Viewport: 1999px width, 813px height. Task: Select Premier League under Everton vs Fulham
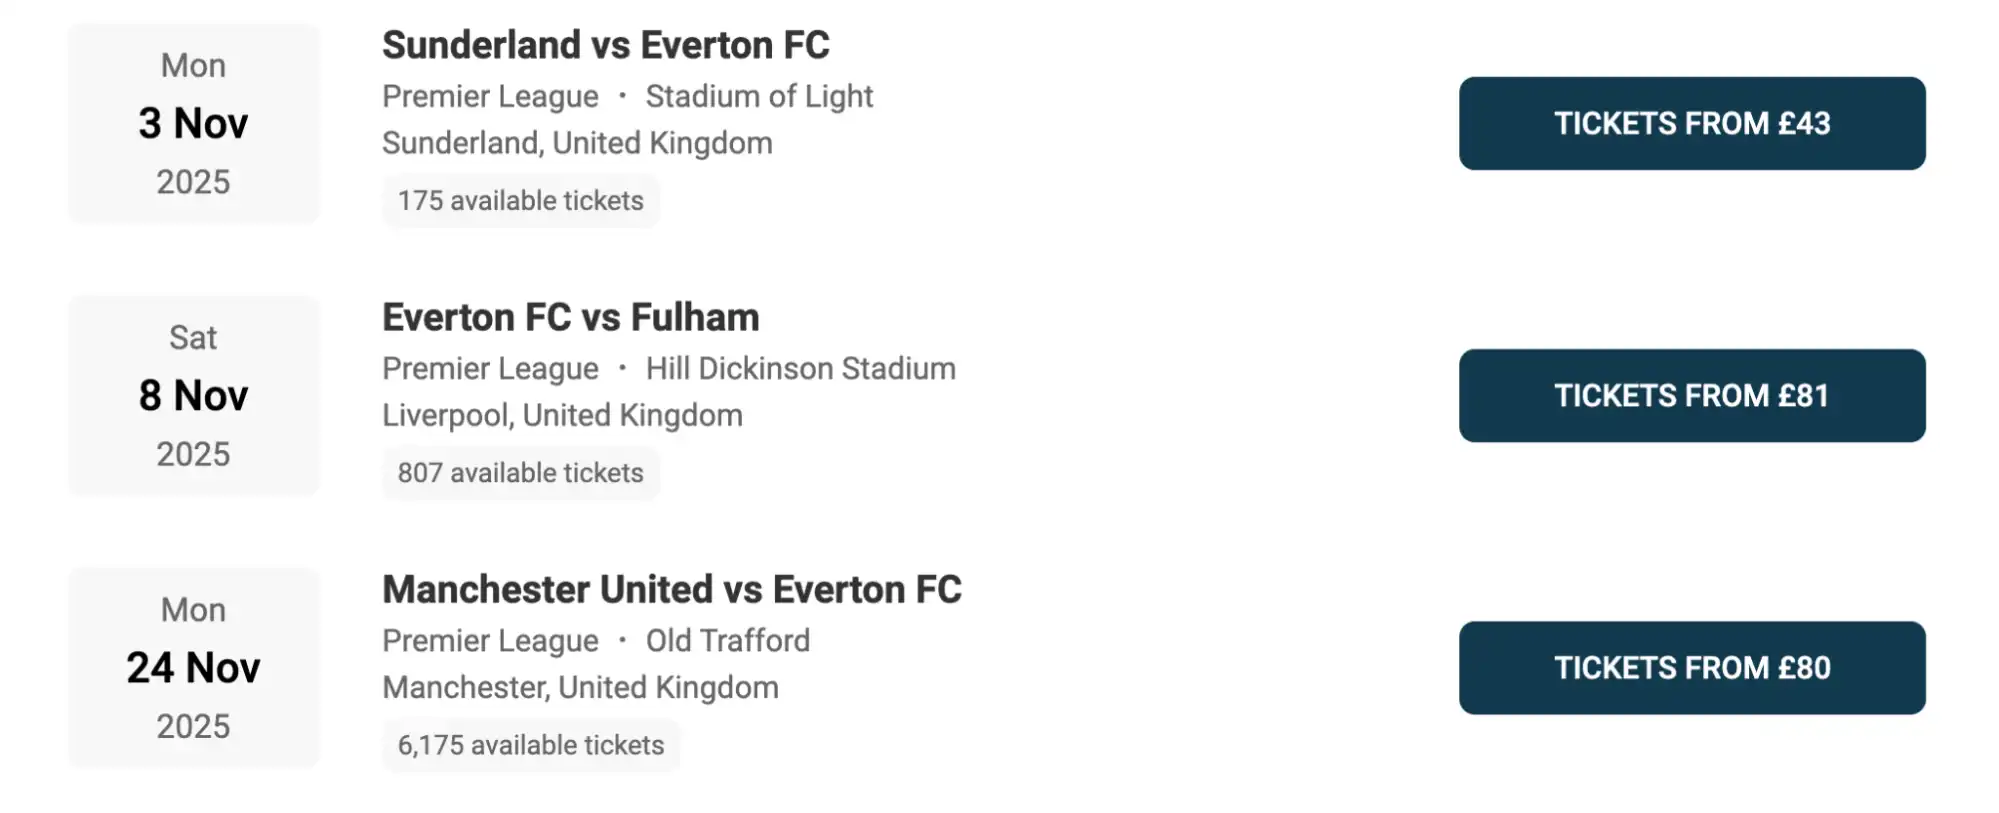point(489,368)
